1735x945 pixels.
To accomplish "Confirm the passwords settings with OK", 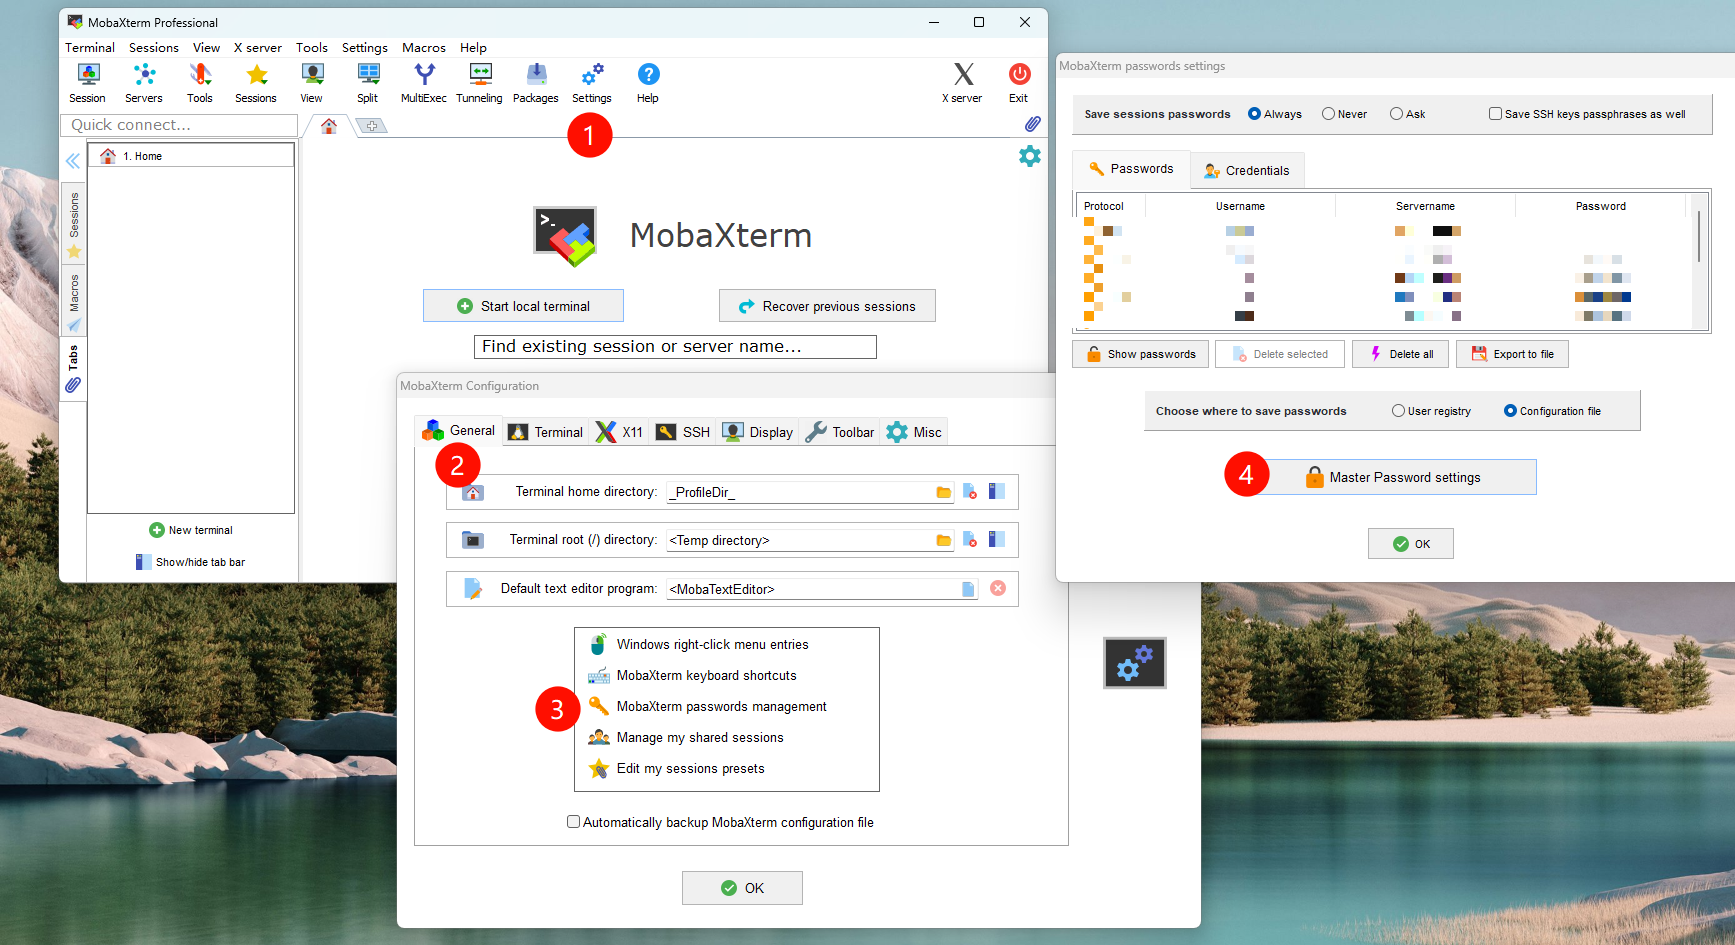I will (x=1411, y=544).
